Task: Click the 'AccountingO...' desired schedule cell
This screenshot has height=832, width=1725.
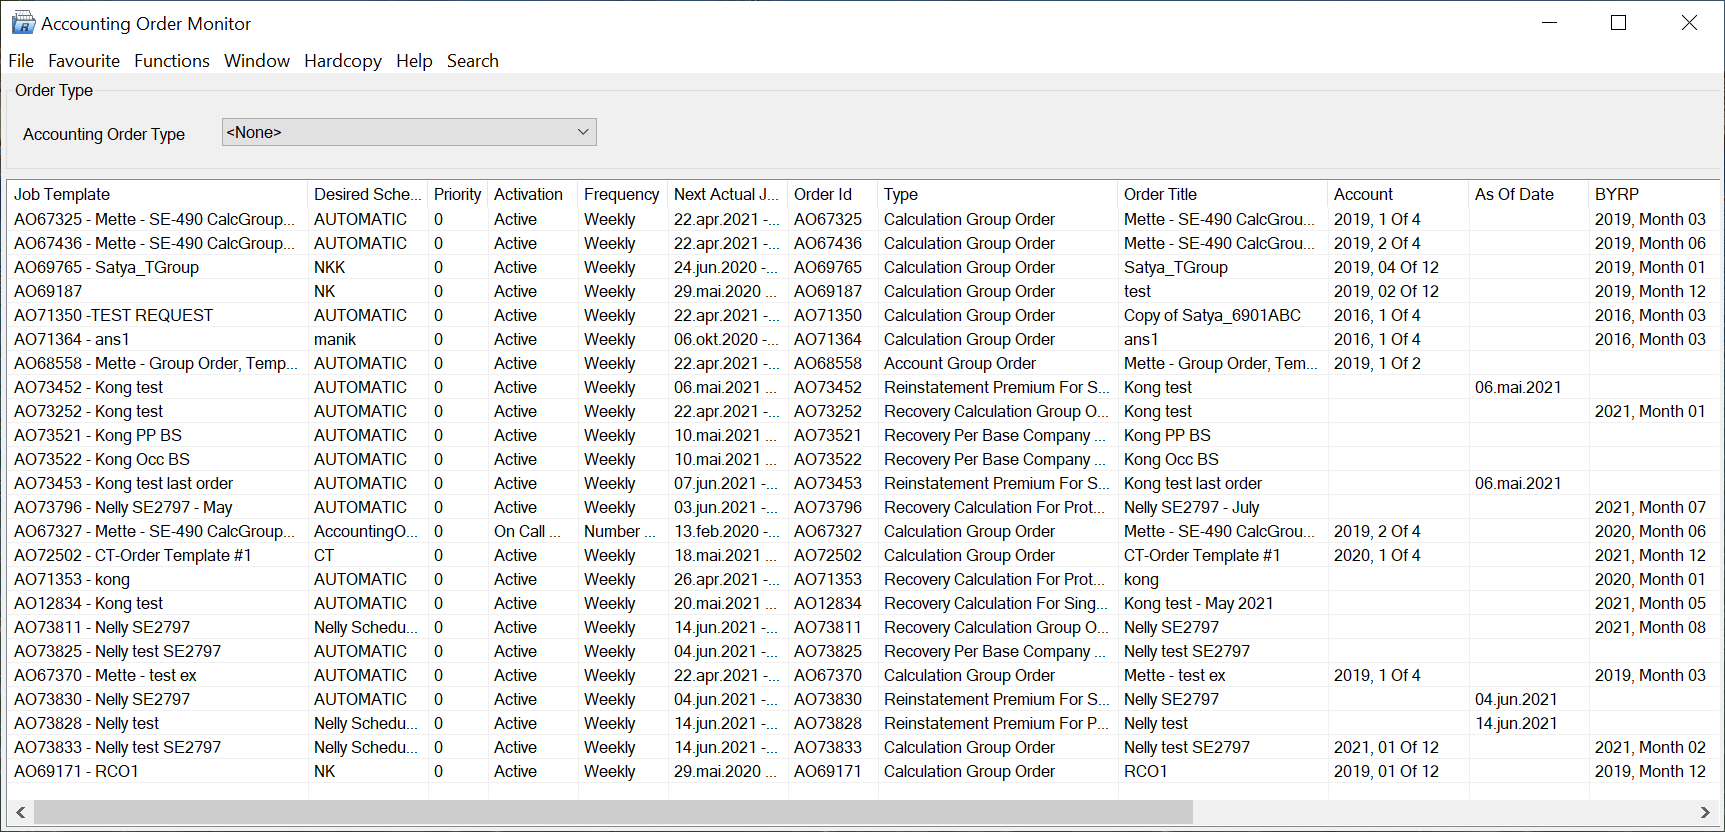Action: tap(366, 531)
